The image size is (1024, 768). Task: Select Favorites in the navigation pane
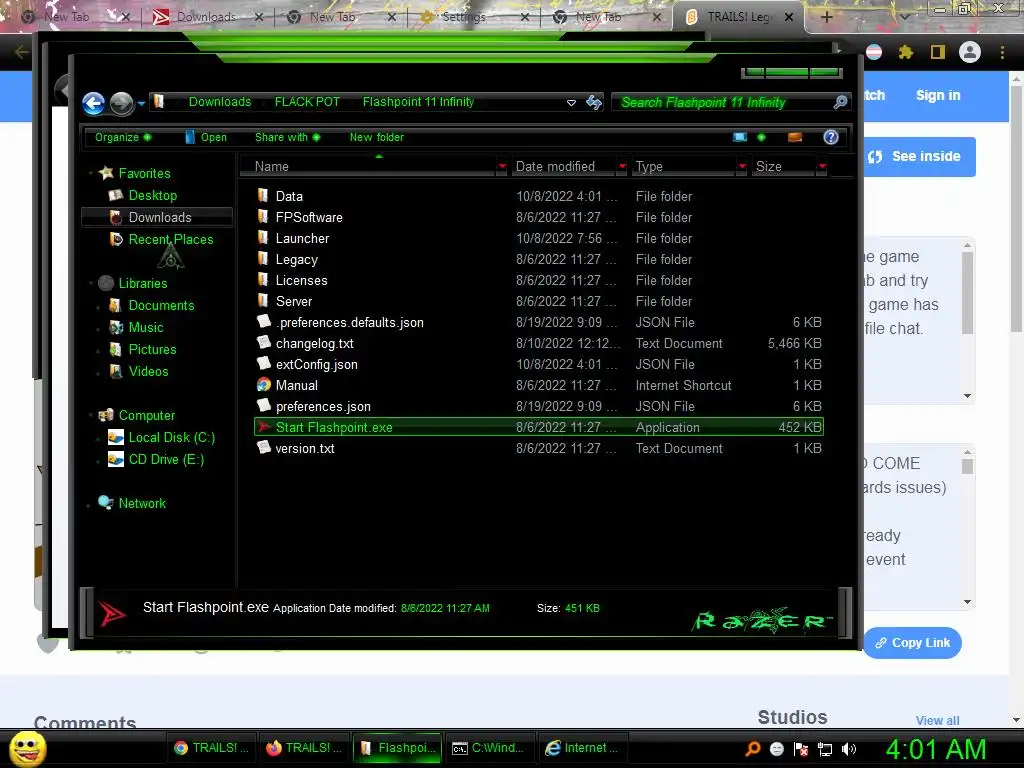pyautogui.click(x=144, y=173)
